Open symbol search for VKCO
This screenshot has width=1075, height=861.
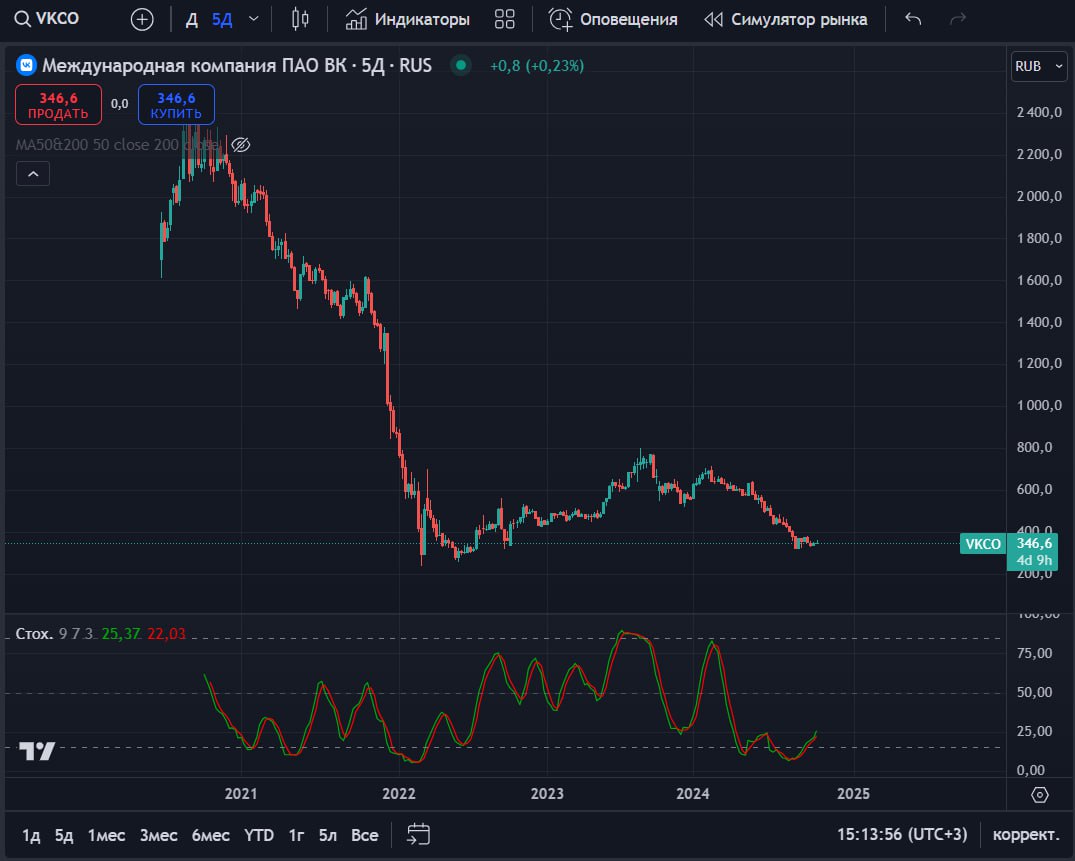47,19
